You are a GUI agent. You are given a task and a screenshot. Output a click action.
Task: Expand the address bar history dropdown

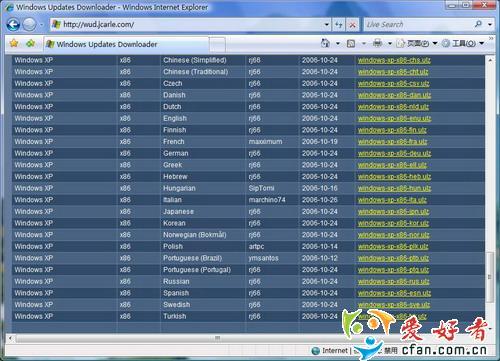pos(327,25)
